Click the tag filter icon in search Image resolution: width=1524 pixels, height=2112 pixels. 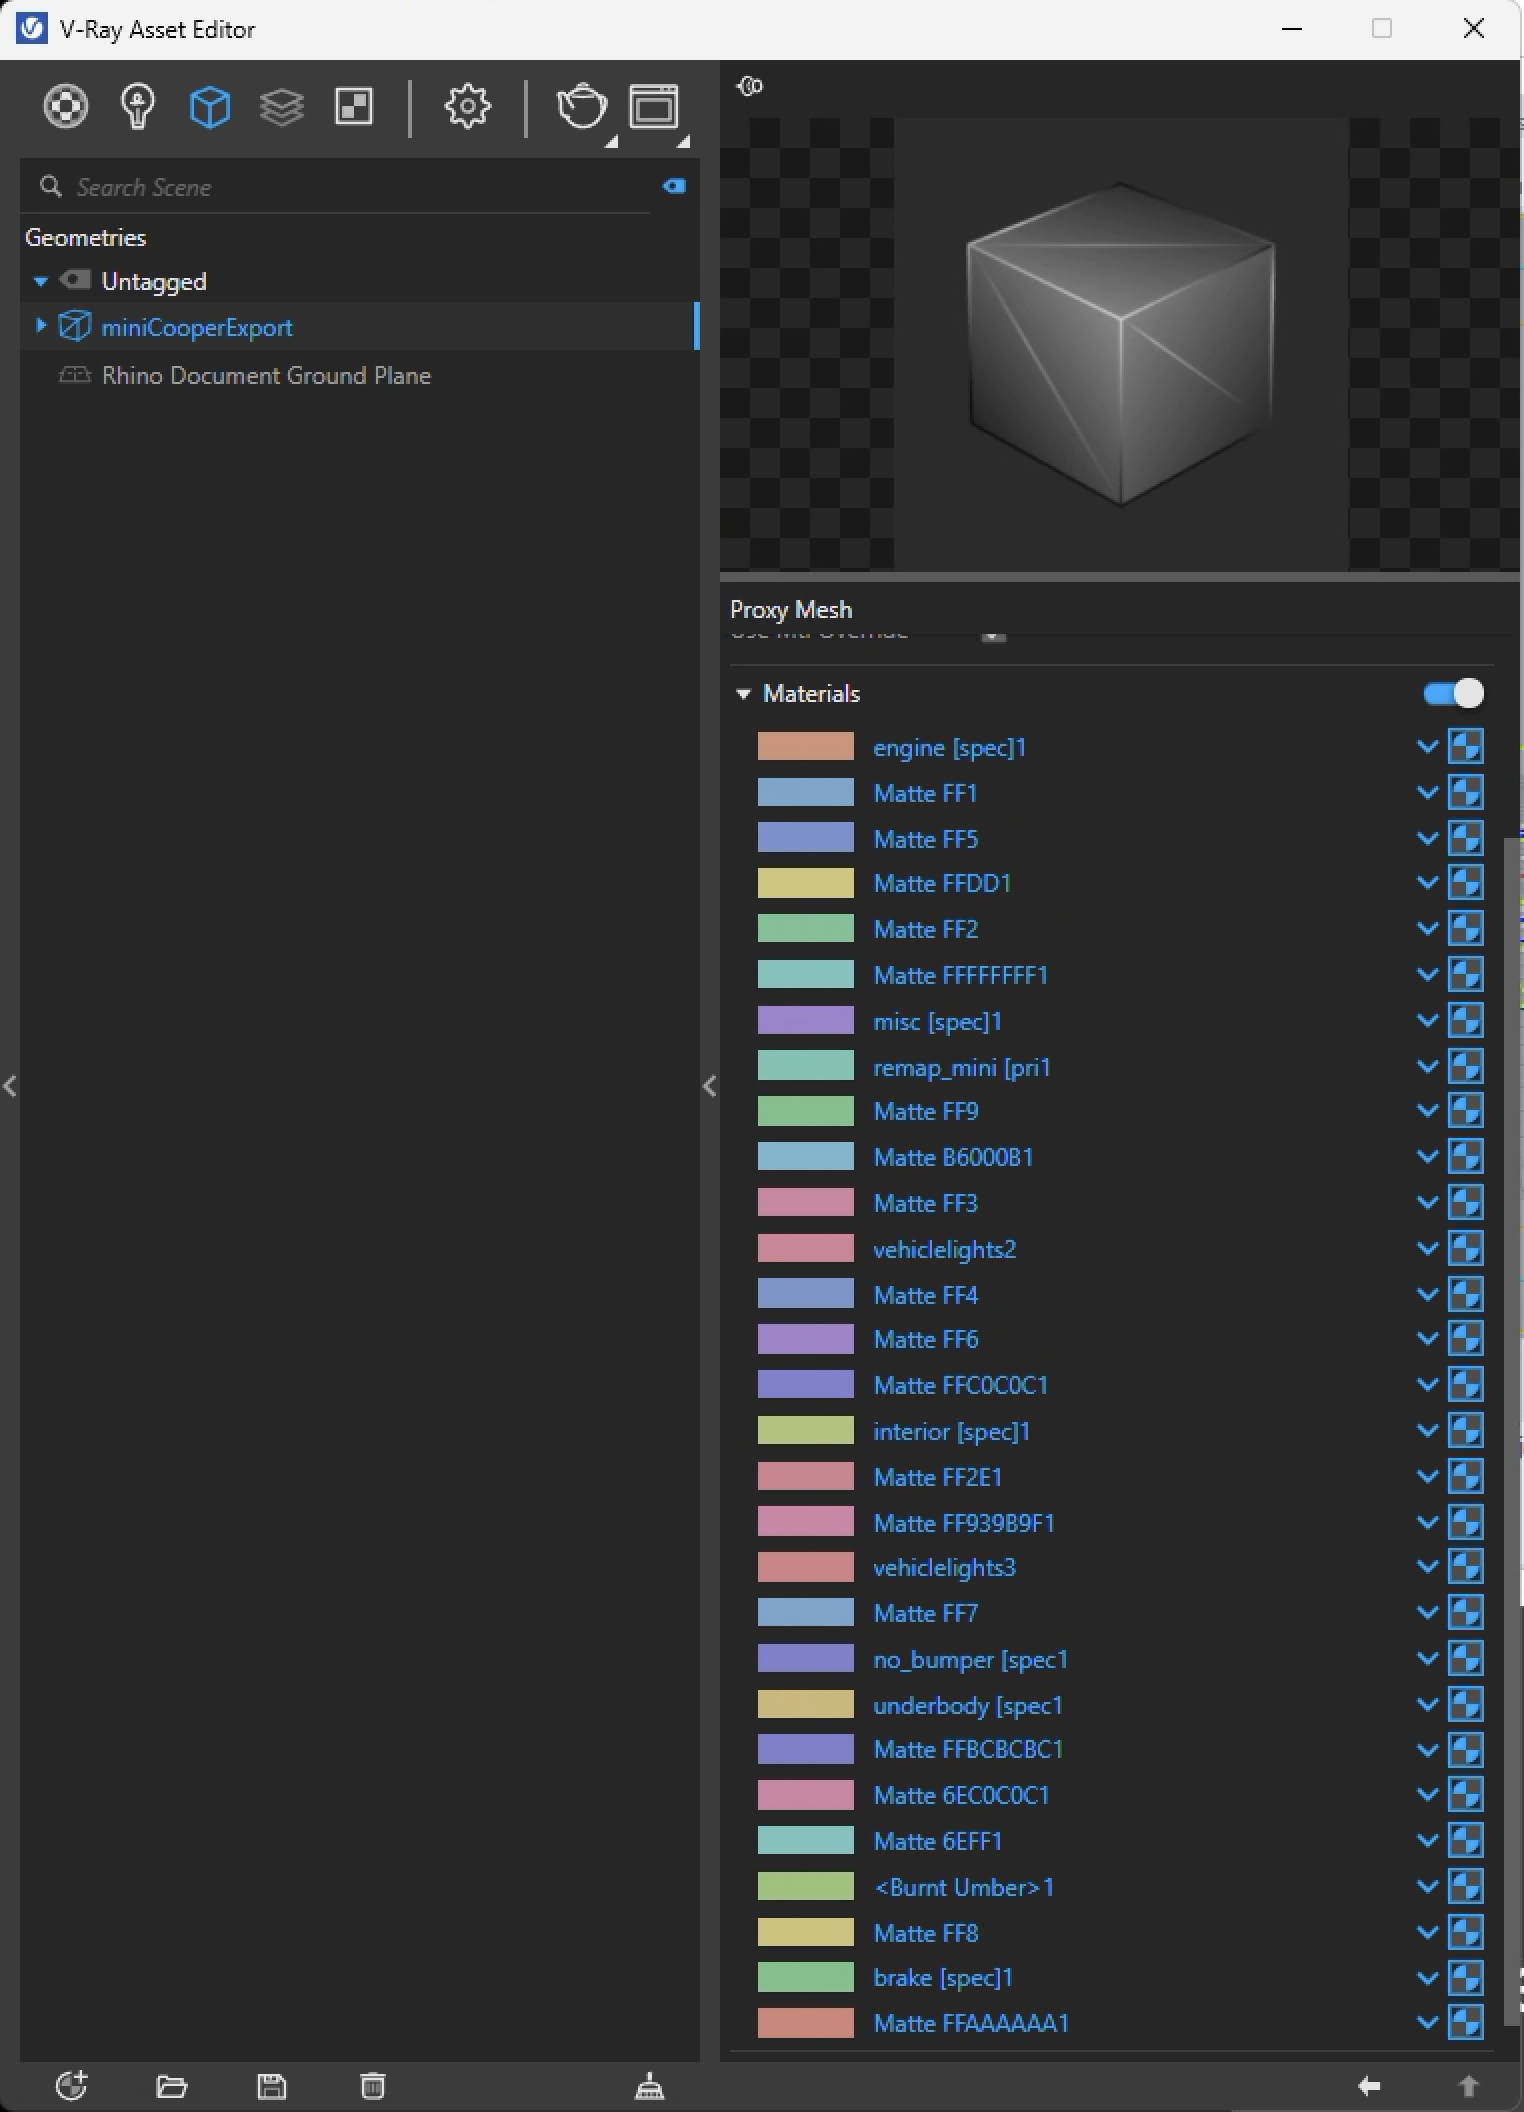point(674,186)
